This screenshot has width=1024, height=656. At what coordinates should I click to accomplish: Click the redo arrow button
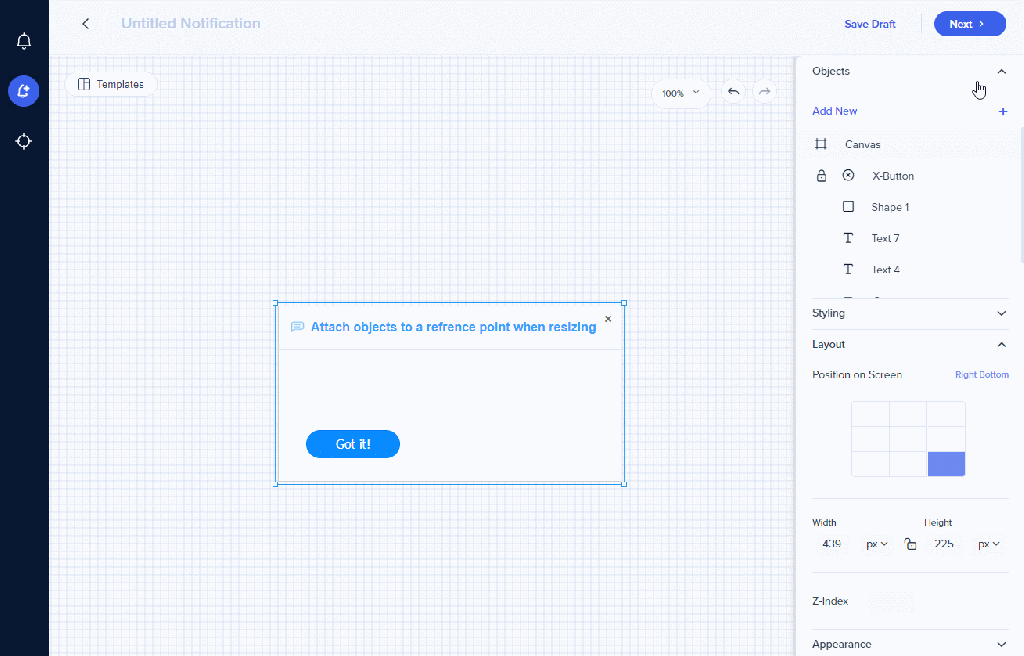click(x=764, y=92)
